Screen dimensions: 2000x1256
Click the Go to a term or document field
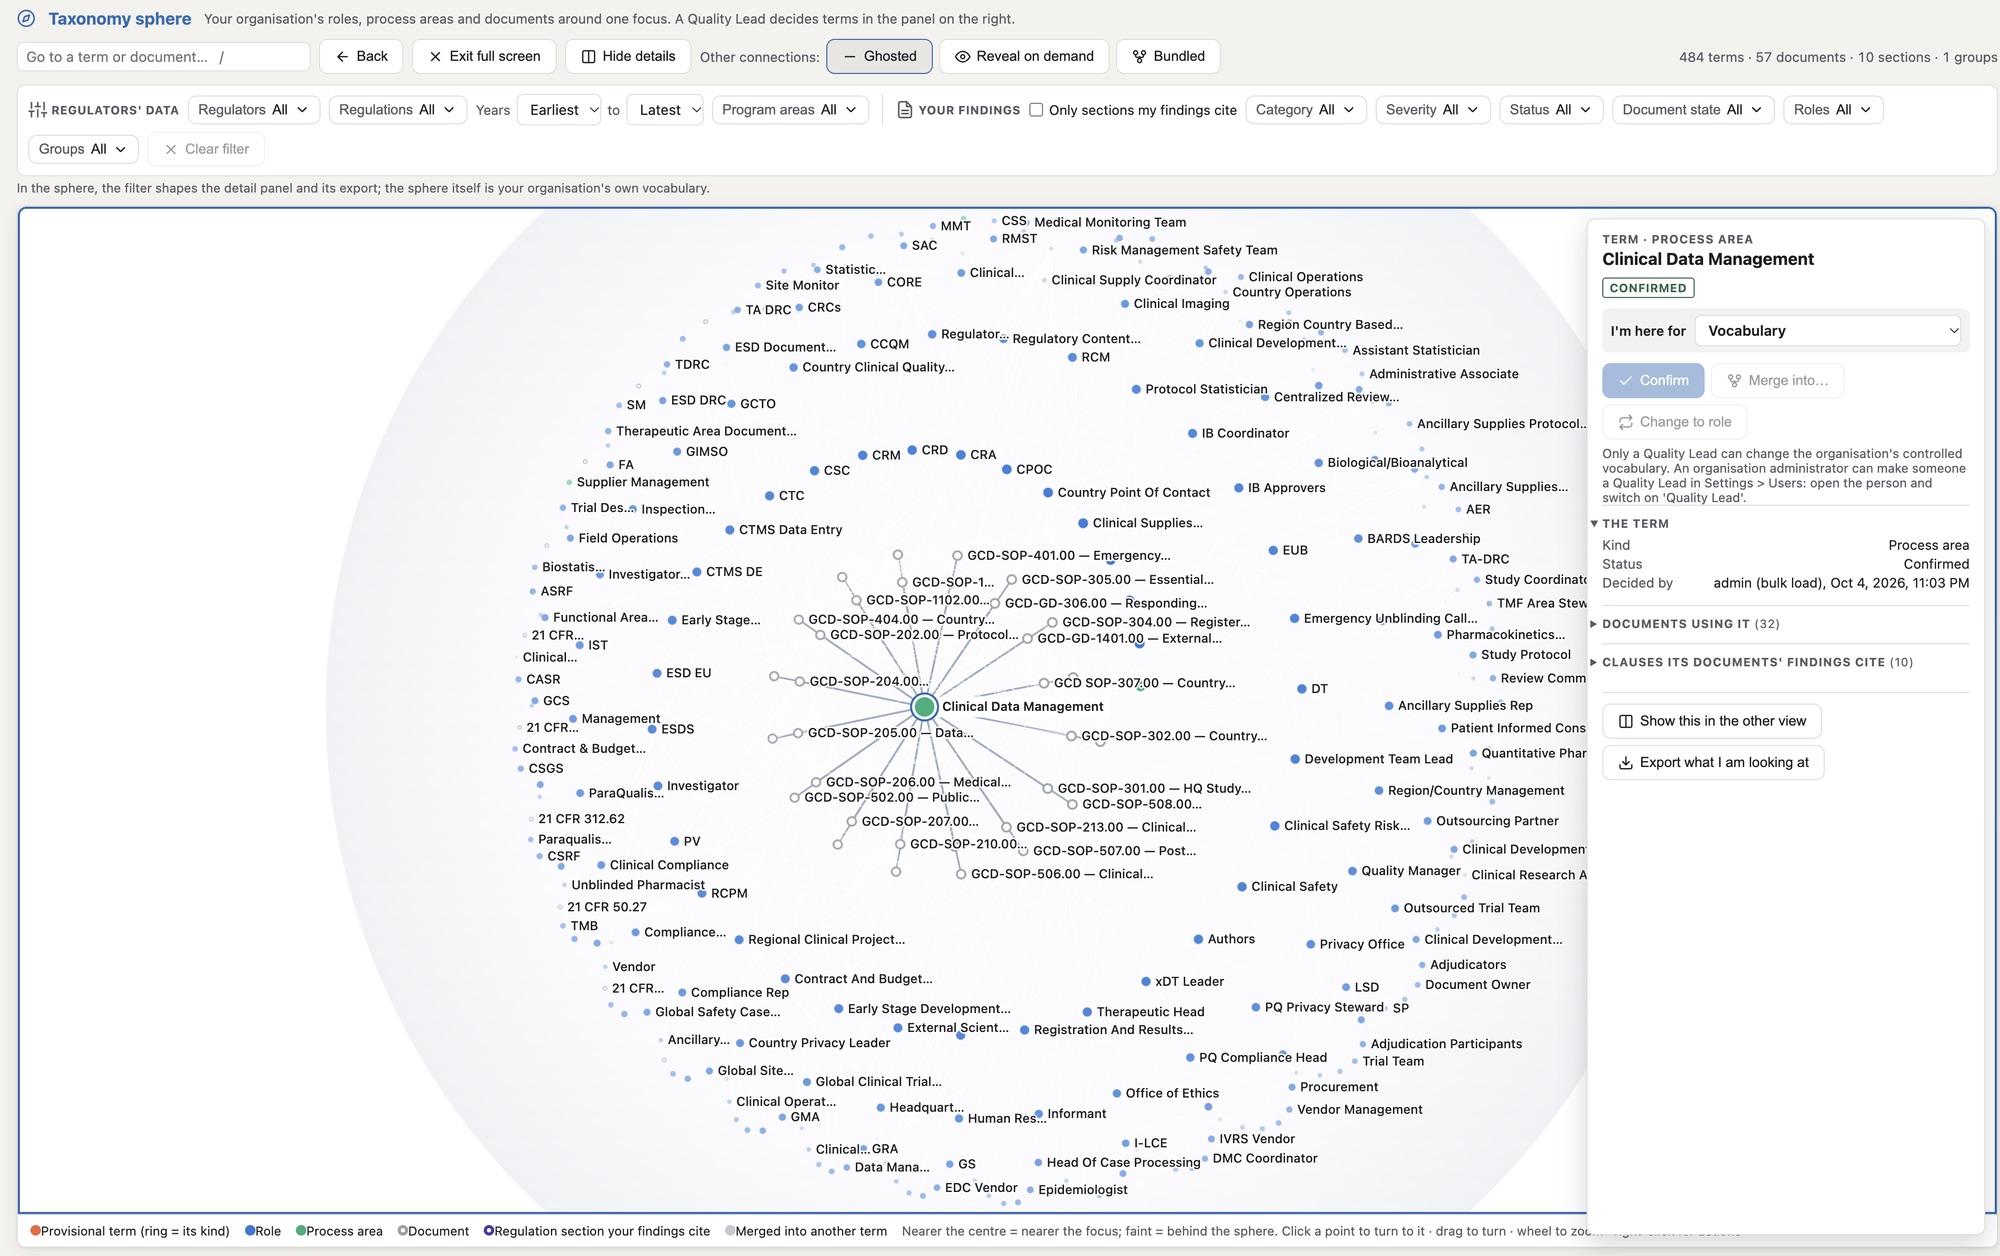(163, 57)
